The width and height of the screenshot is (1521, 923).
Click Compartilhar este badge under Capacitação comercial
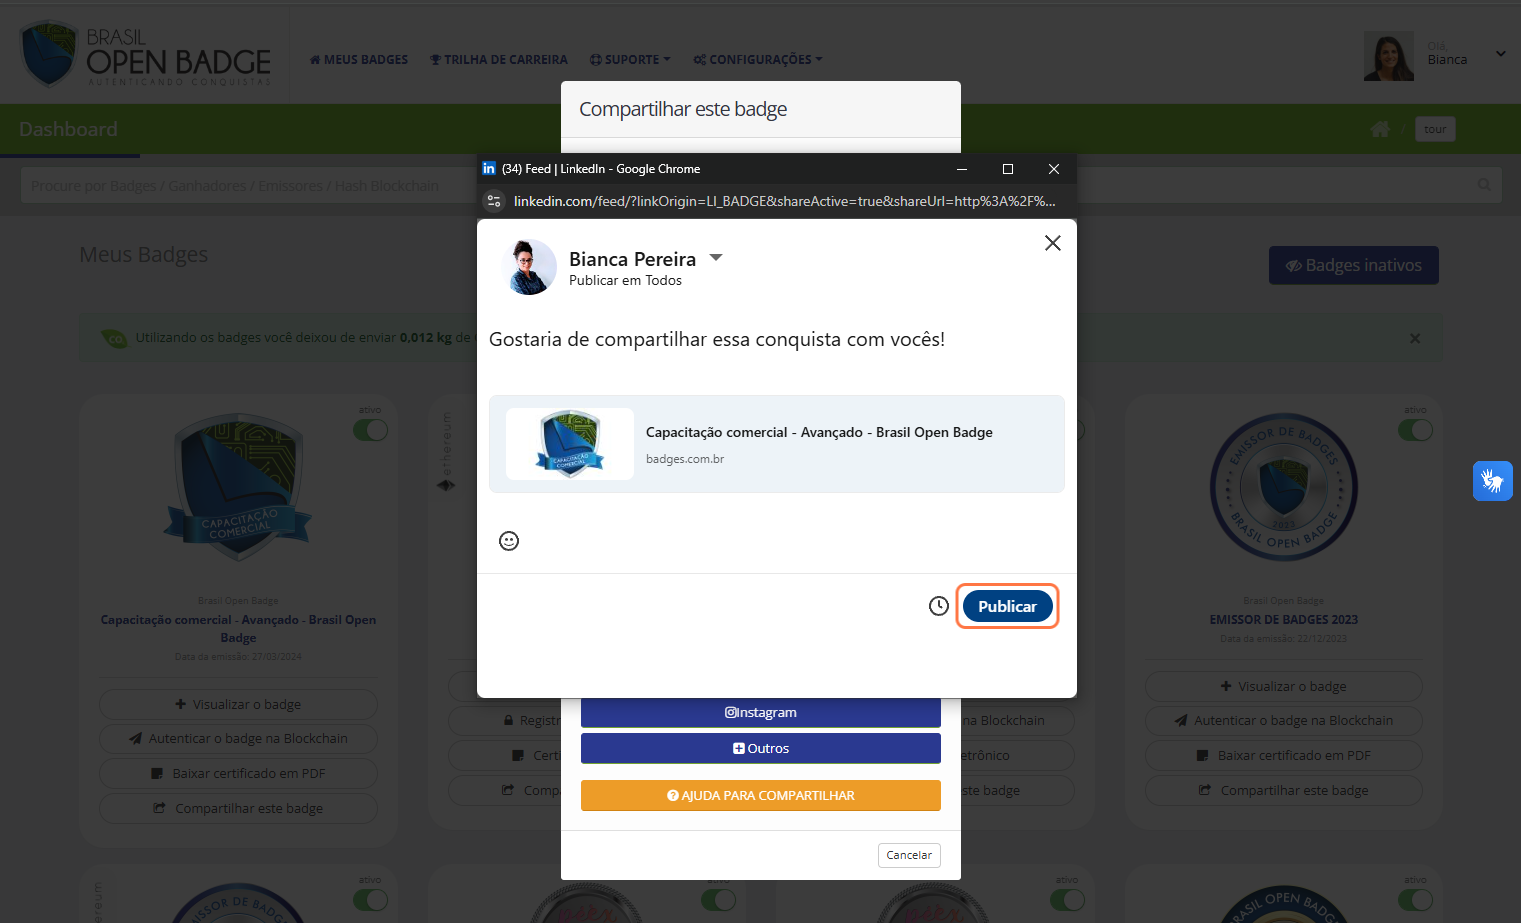[238, 808]
